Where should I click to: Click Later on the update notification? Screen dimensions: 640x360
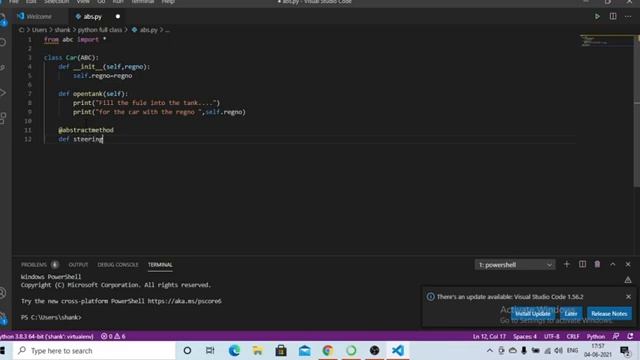coord(571,313)
